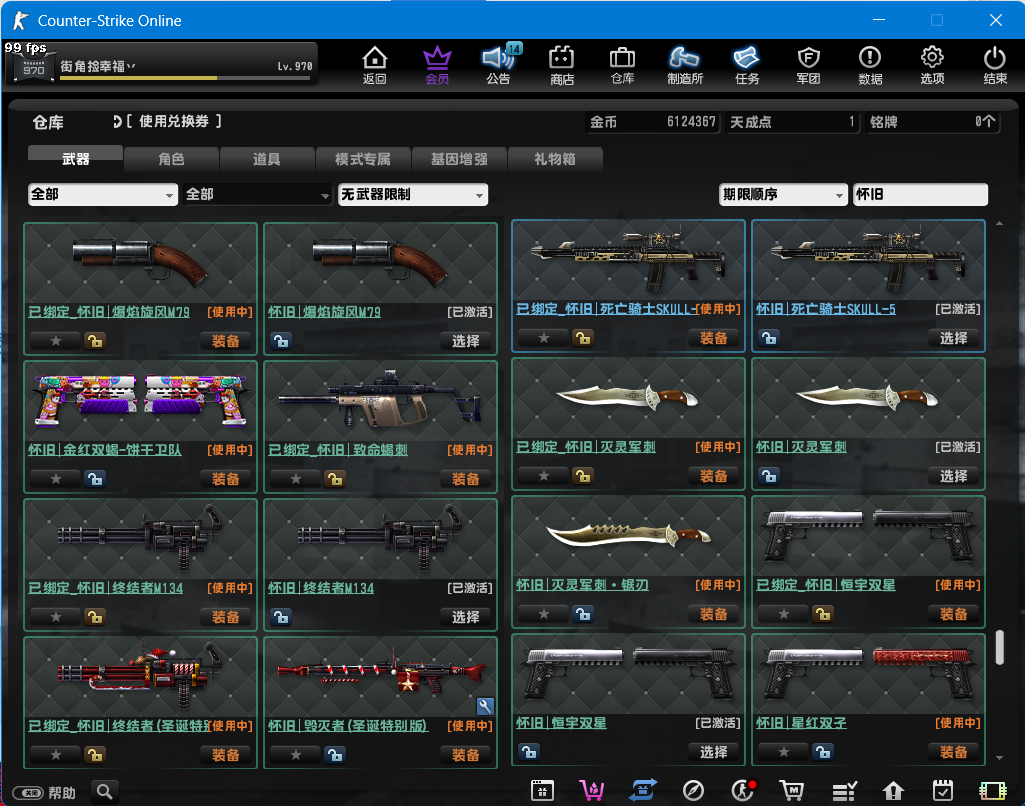Switch to the 道具 tab
Screen dimensions: 1025x806
pos(267,159)
